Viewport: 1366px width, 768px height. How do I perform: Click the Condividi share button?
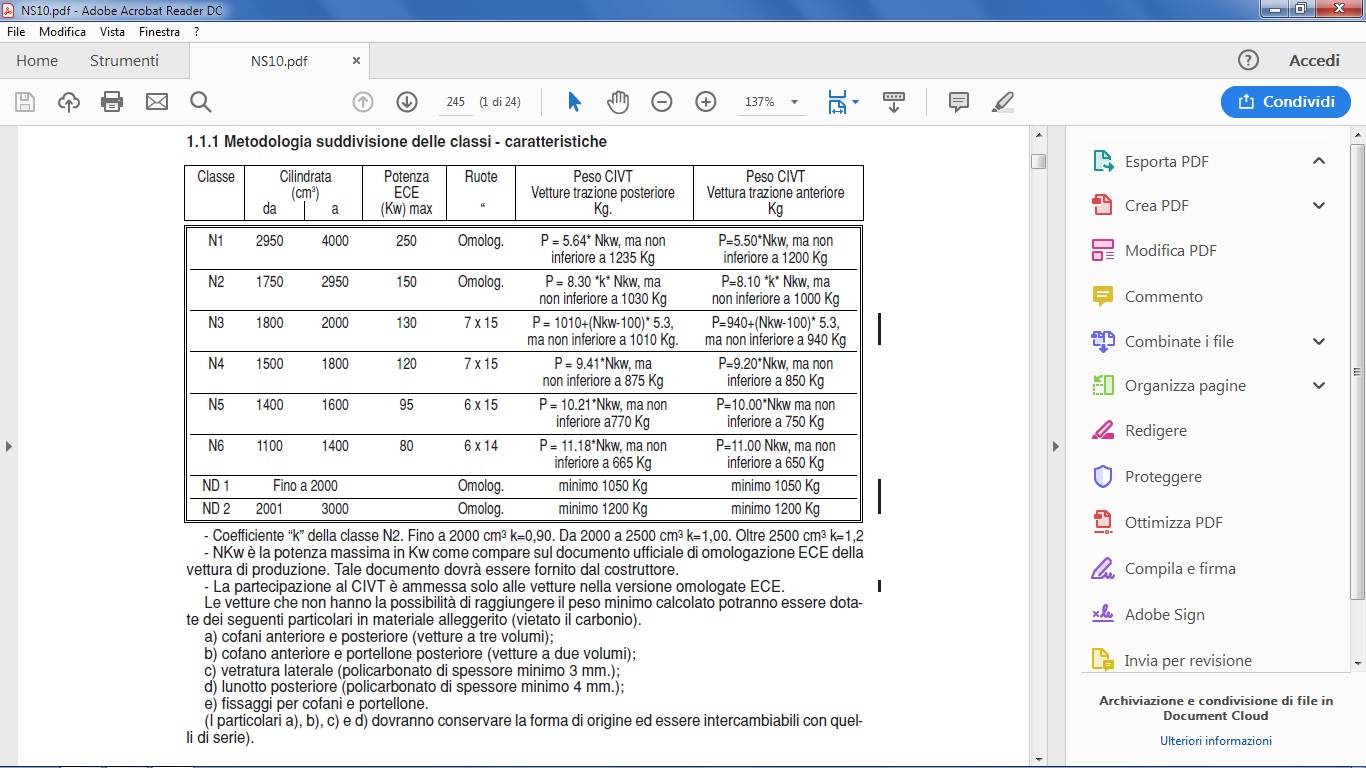click(x=1286, y=102)
